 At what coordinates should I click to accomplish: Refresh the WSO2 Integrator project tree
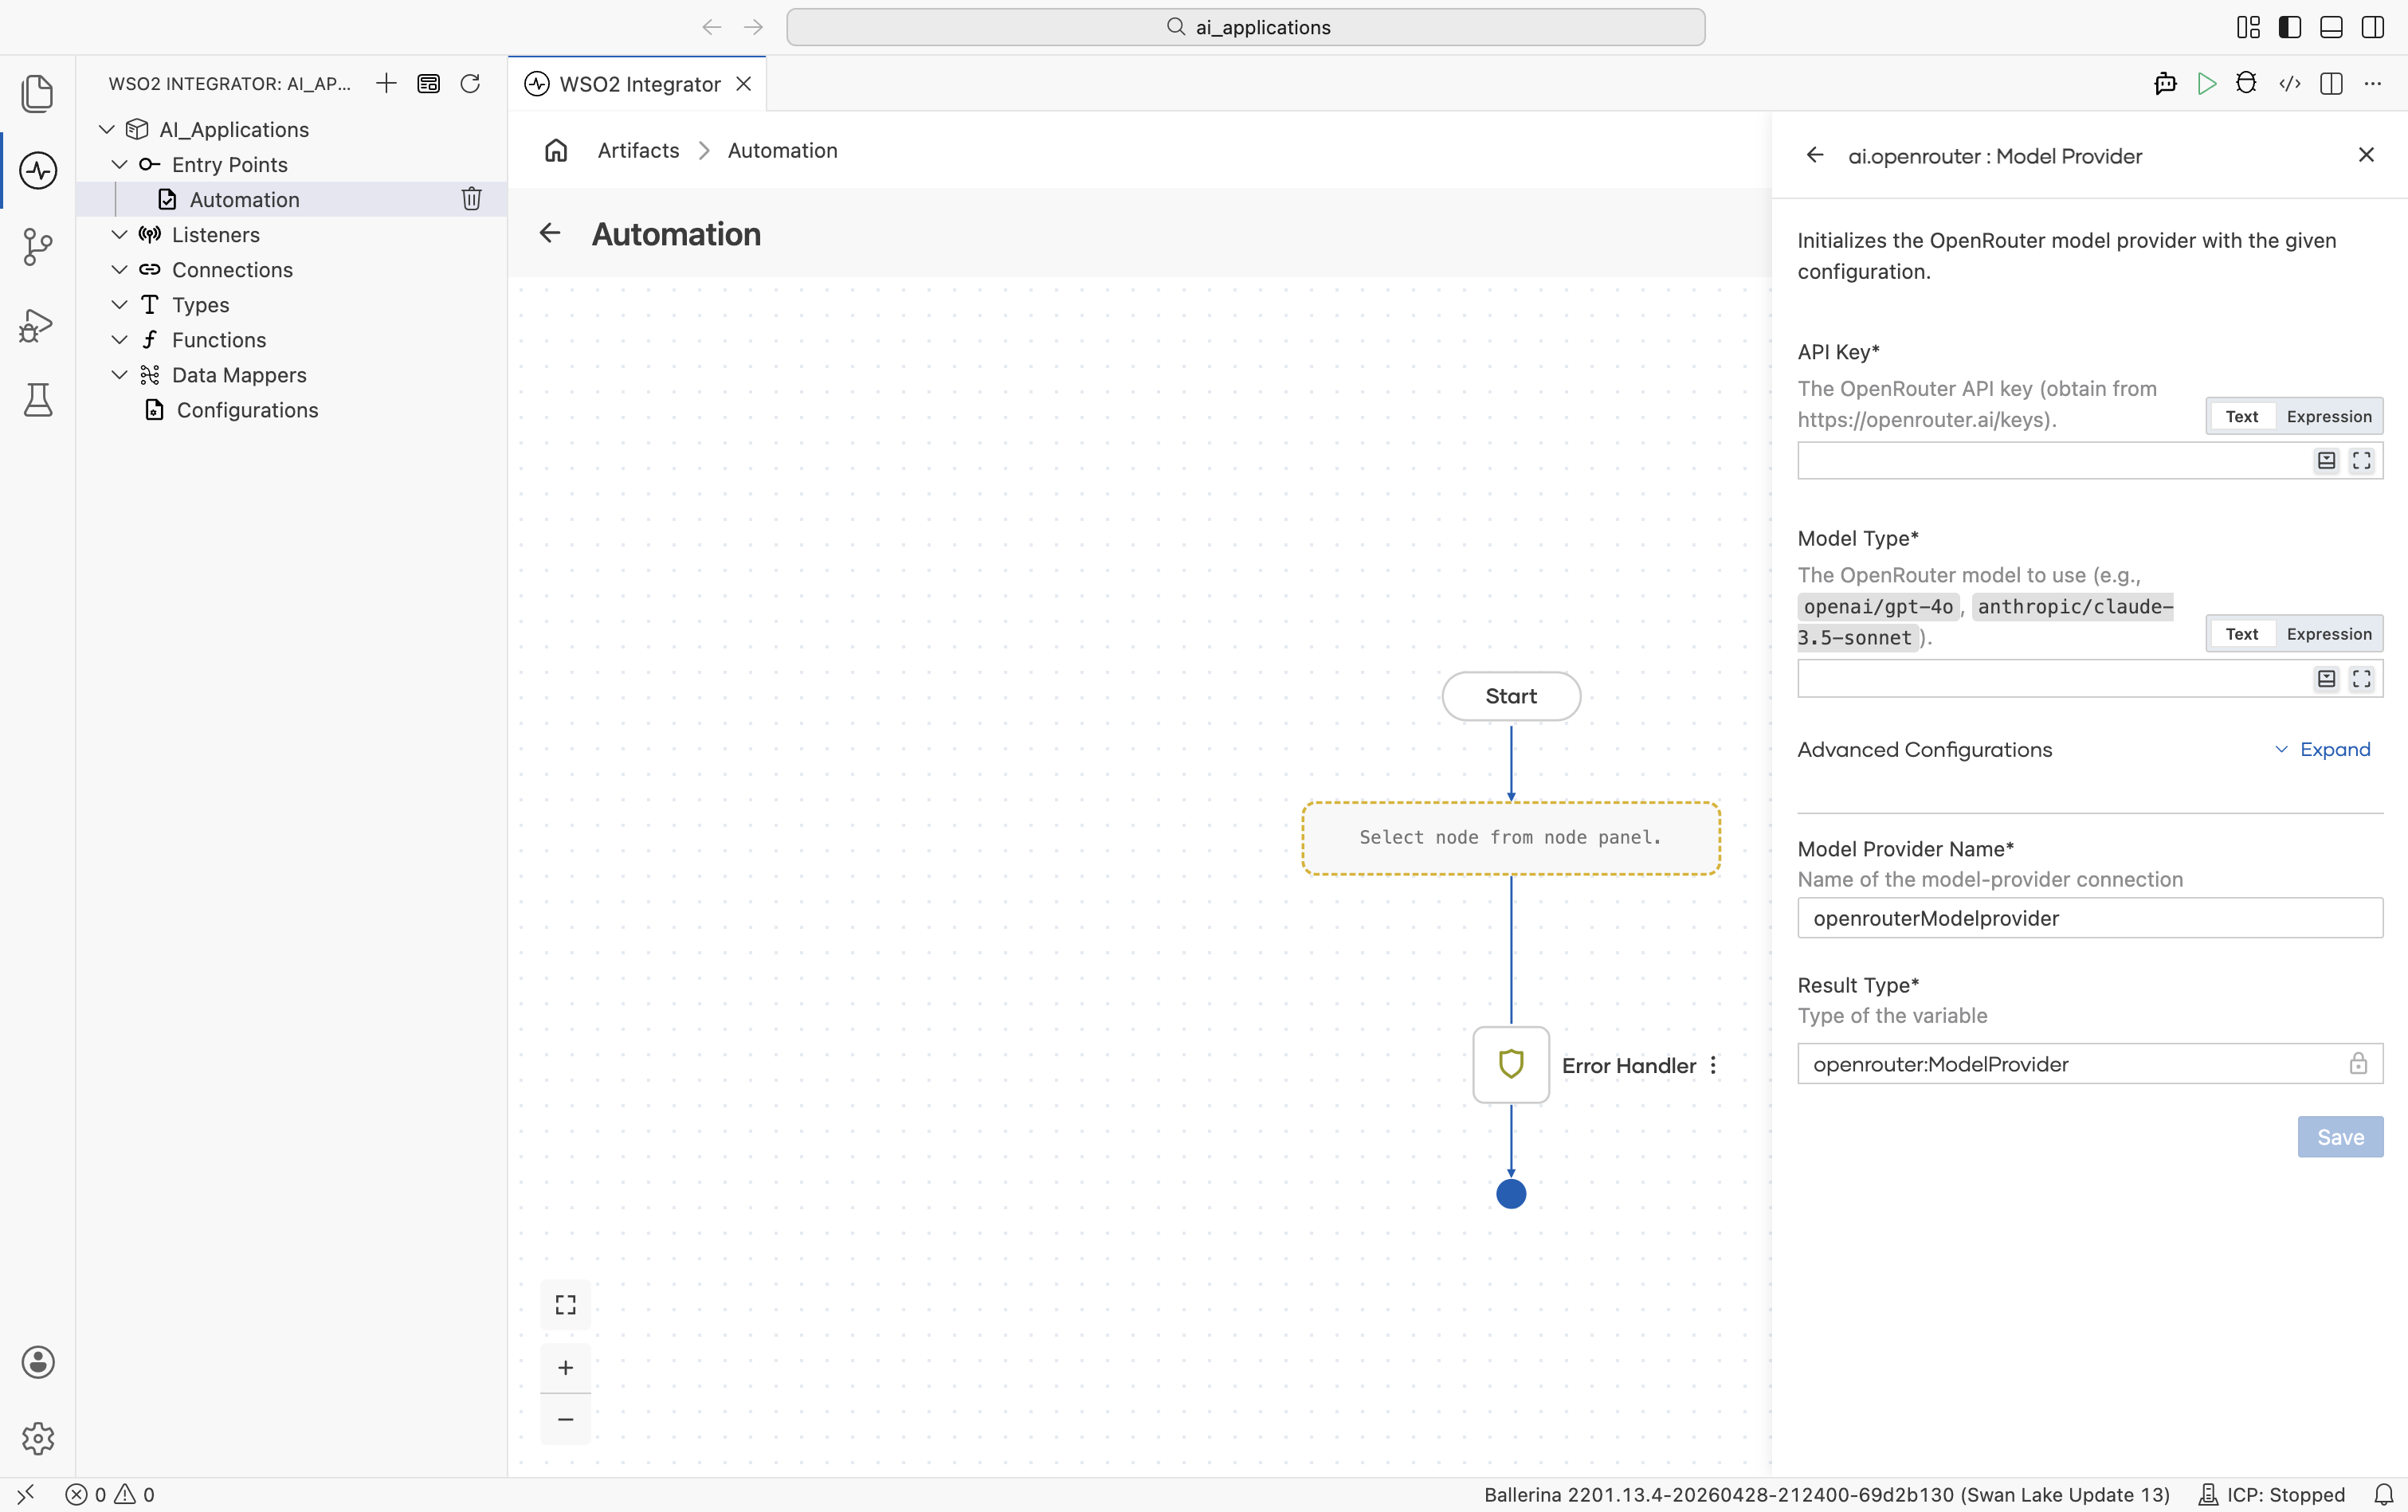point(470,84)
